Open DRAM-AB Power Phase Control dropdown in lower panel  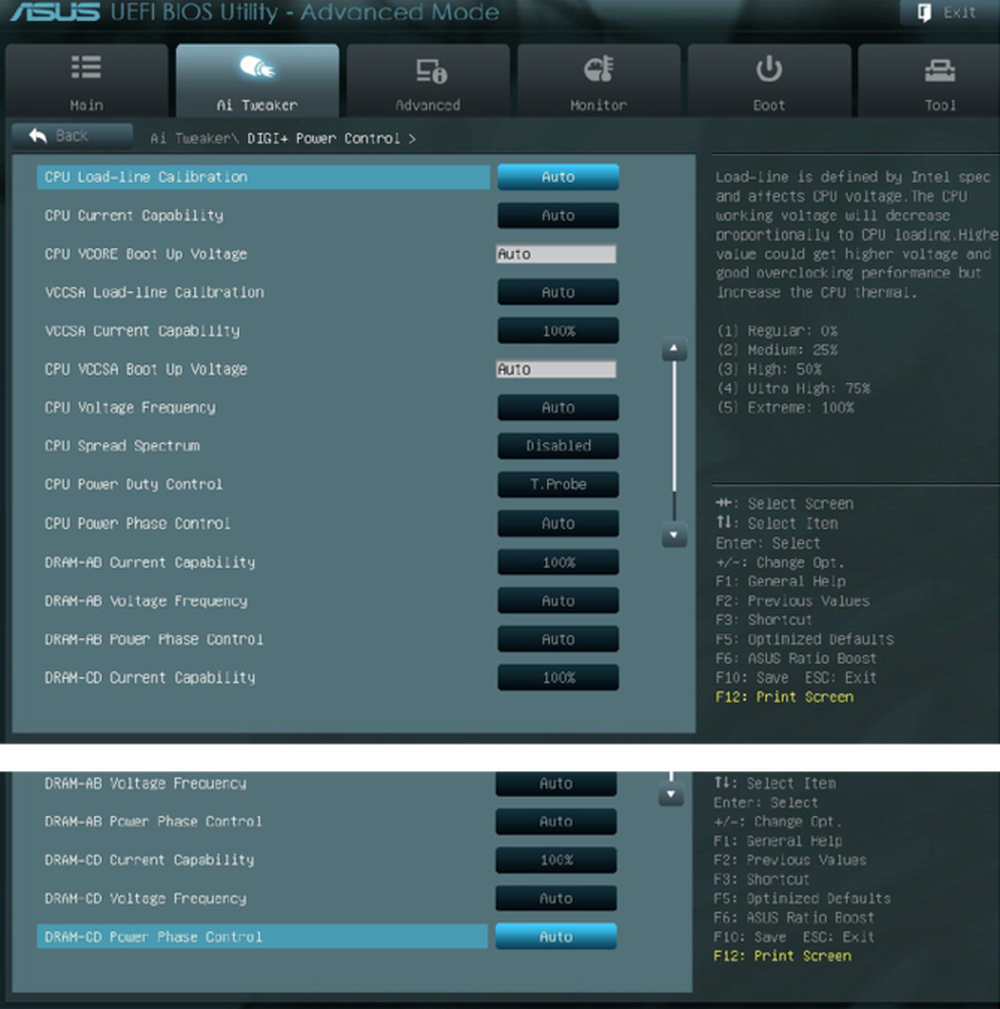tap(556, 822)
